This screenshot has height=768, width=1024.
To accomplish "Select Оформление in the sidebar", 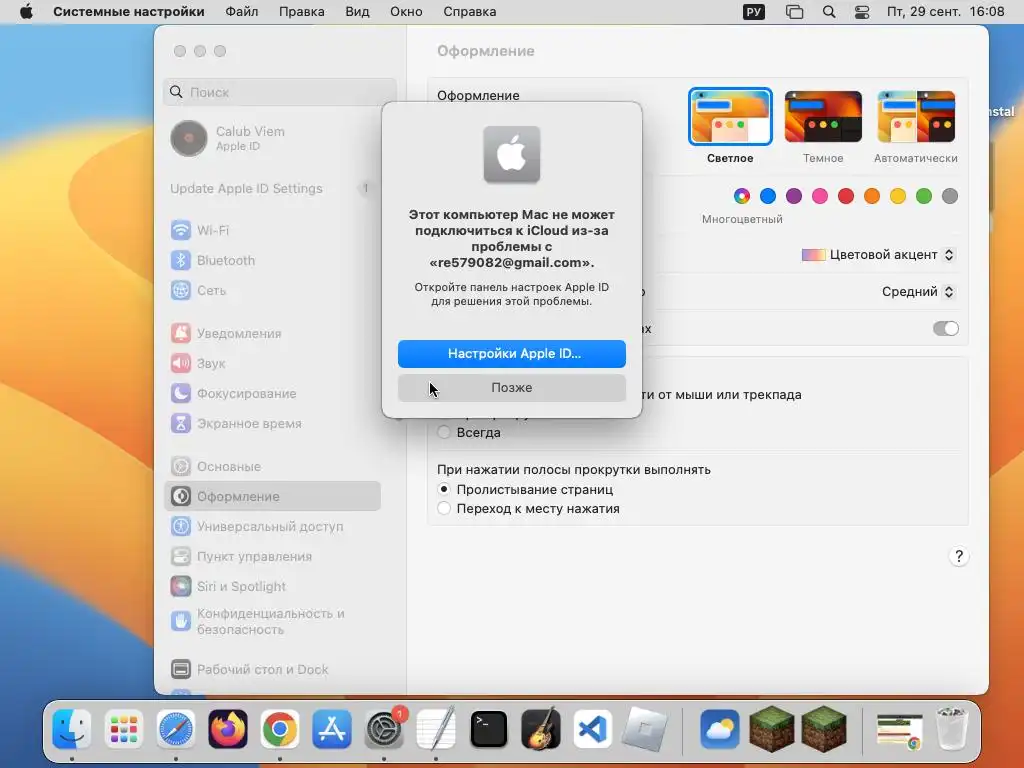I will [272, 496].
